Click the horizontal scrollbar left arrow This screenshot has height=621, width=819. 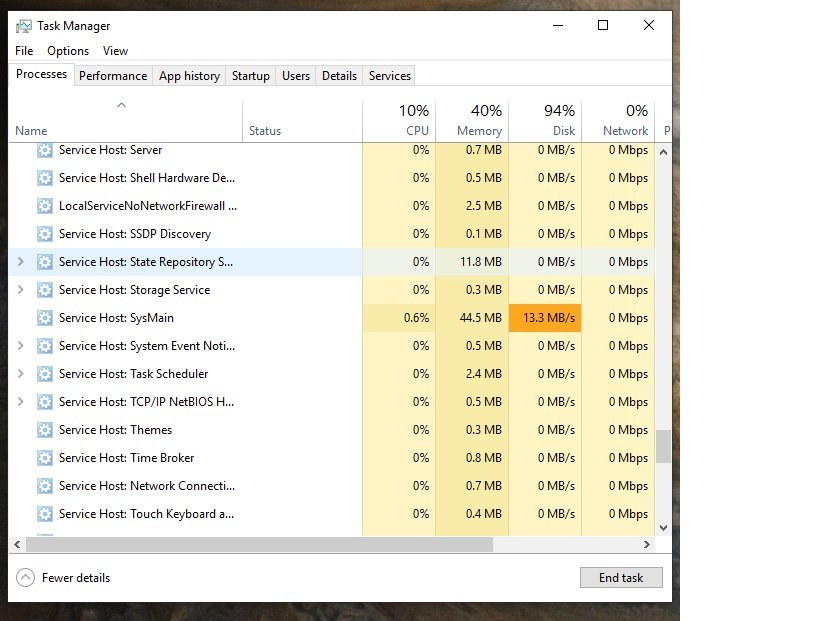click(17, 544)
